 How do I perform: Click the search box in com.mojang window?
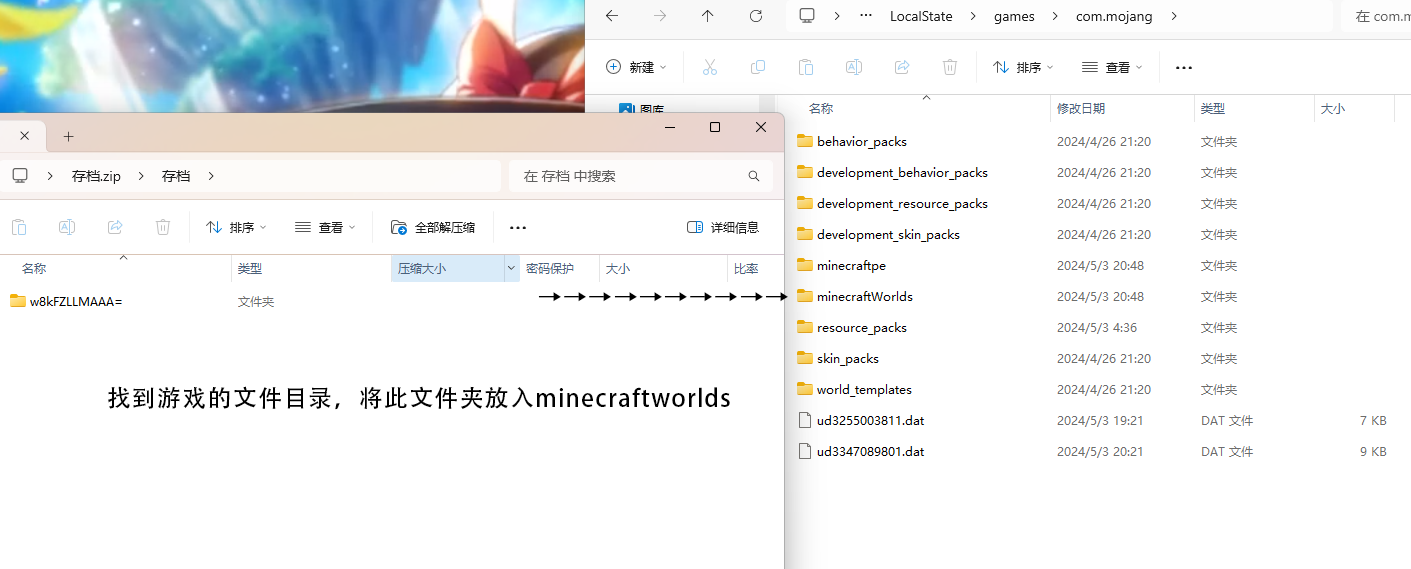[1377, 16]
